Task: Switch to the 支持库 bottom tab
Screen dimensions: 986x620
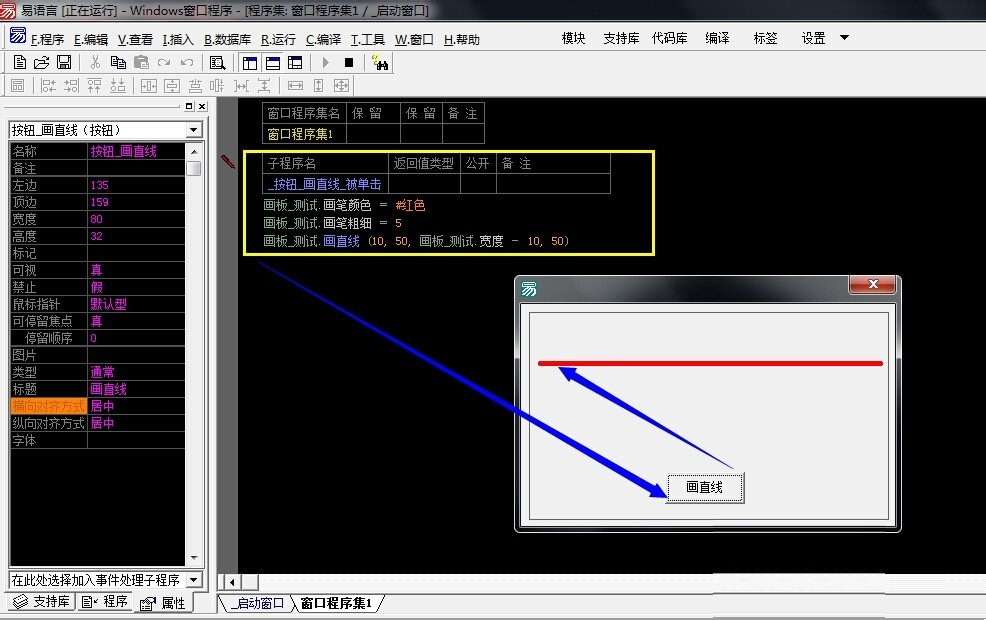Action: point(42,602)
